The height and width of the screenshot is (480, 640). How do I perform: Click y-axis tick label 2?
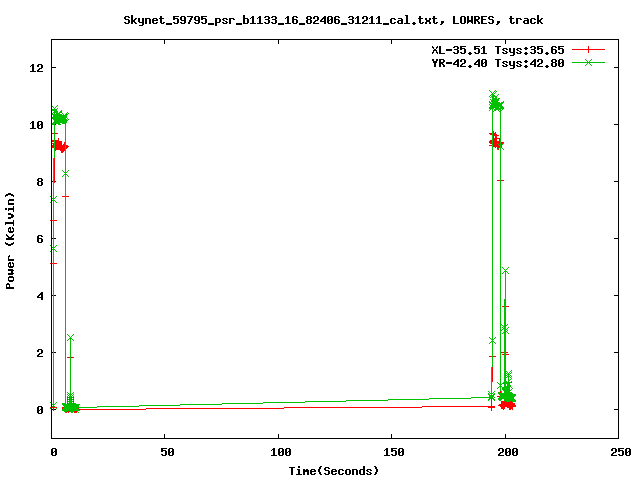click(x=40, y=353)
